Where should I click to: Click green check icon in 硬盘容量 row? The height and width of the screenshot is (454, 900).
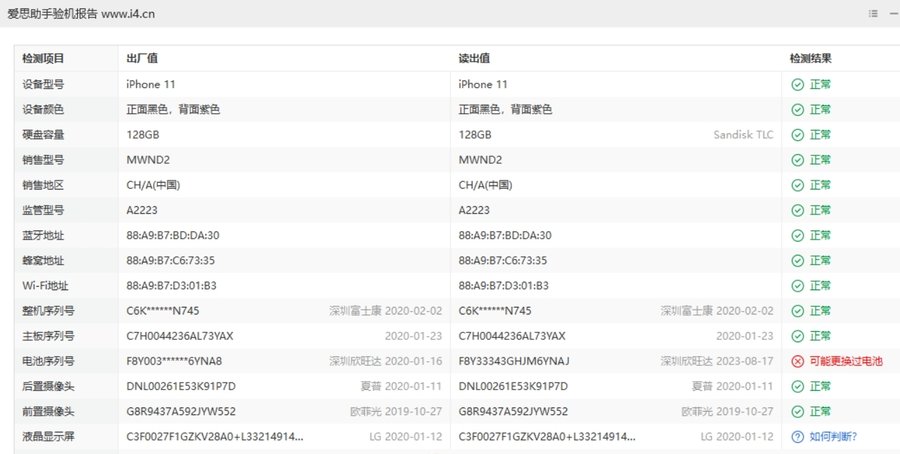(x=797, y=135)
